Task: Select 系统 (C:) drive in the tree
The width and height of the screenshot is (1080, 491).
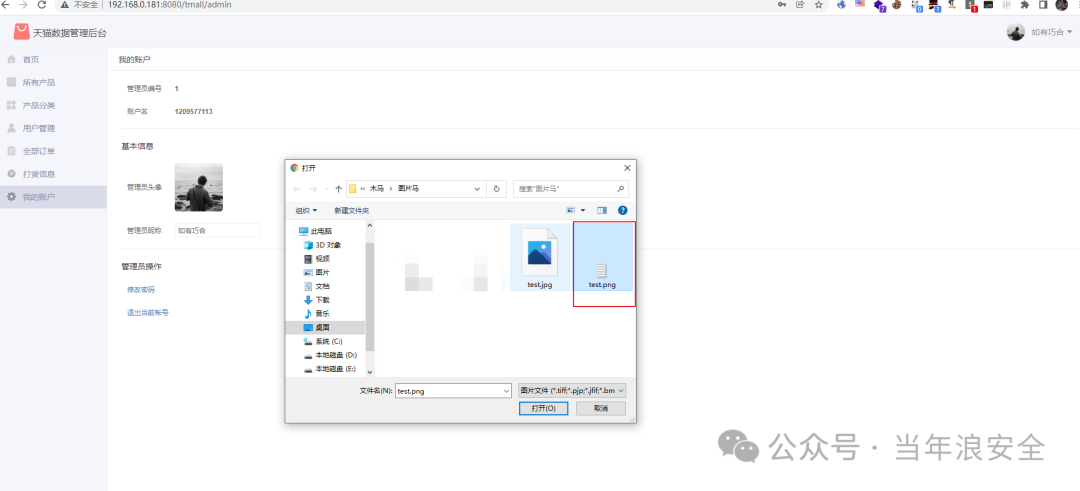Action: coord(323,342)
